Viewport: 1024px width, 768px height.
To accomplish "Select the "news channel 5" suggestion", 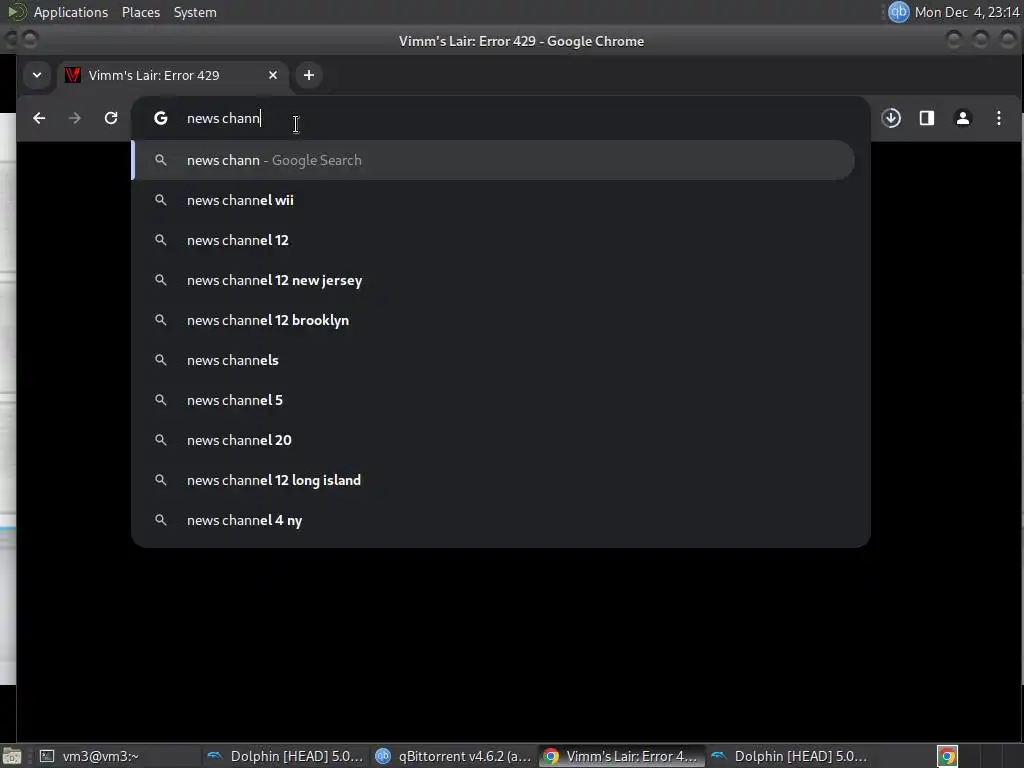I will pos(494,400).
